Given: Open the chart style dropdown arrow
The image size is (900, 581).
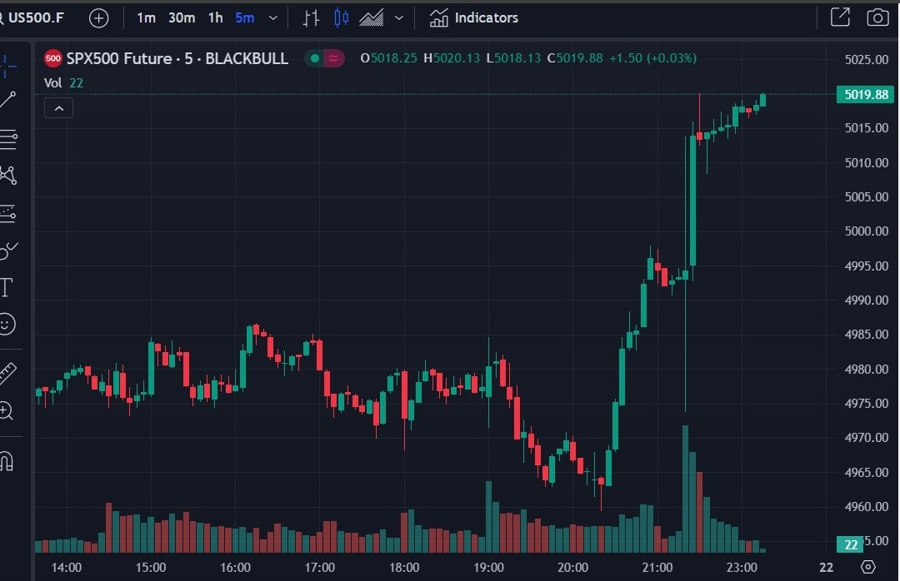Looking at the screenshot, I should click(399, 18).
